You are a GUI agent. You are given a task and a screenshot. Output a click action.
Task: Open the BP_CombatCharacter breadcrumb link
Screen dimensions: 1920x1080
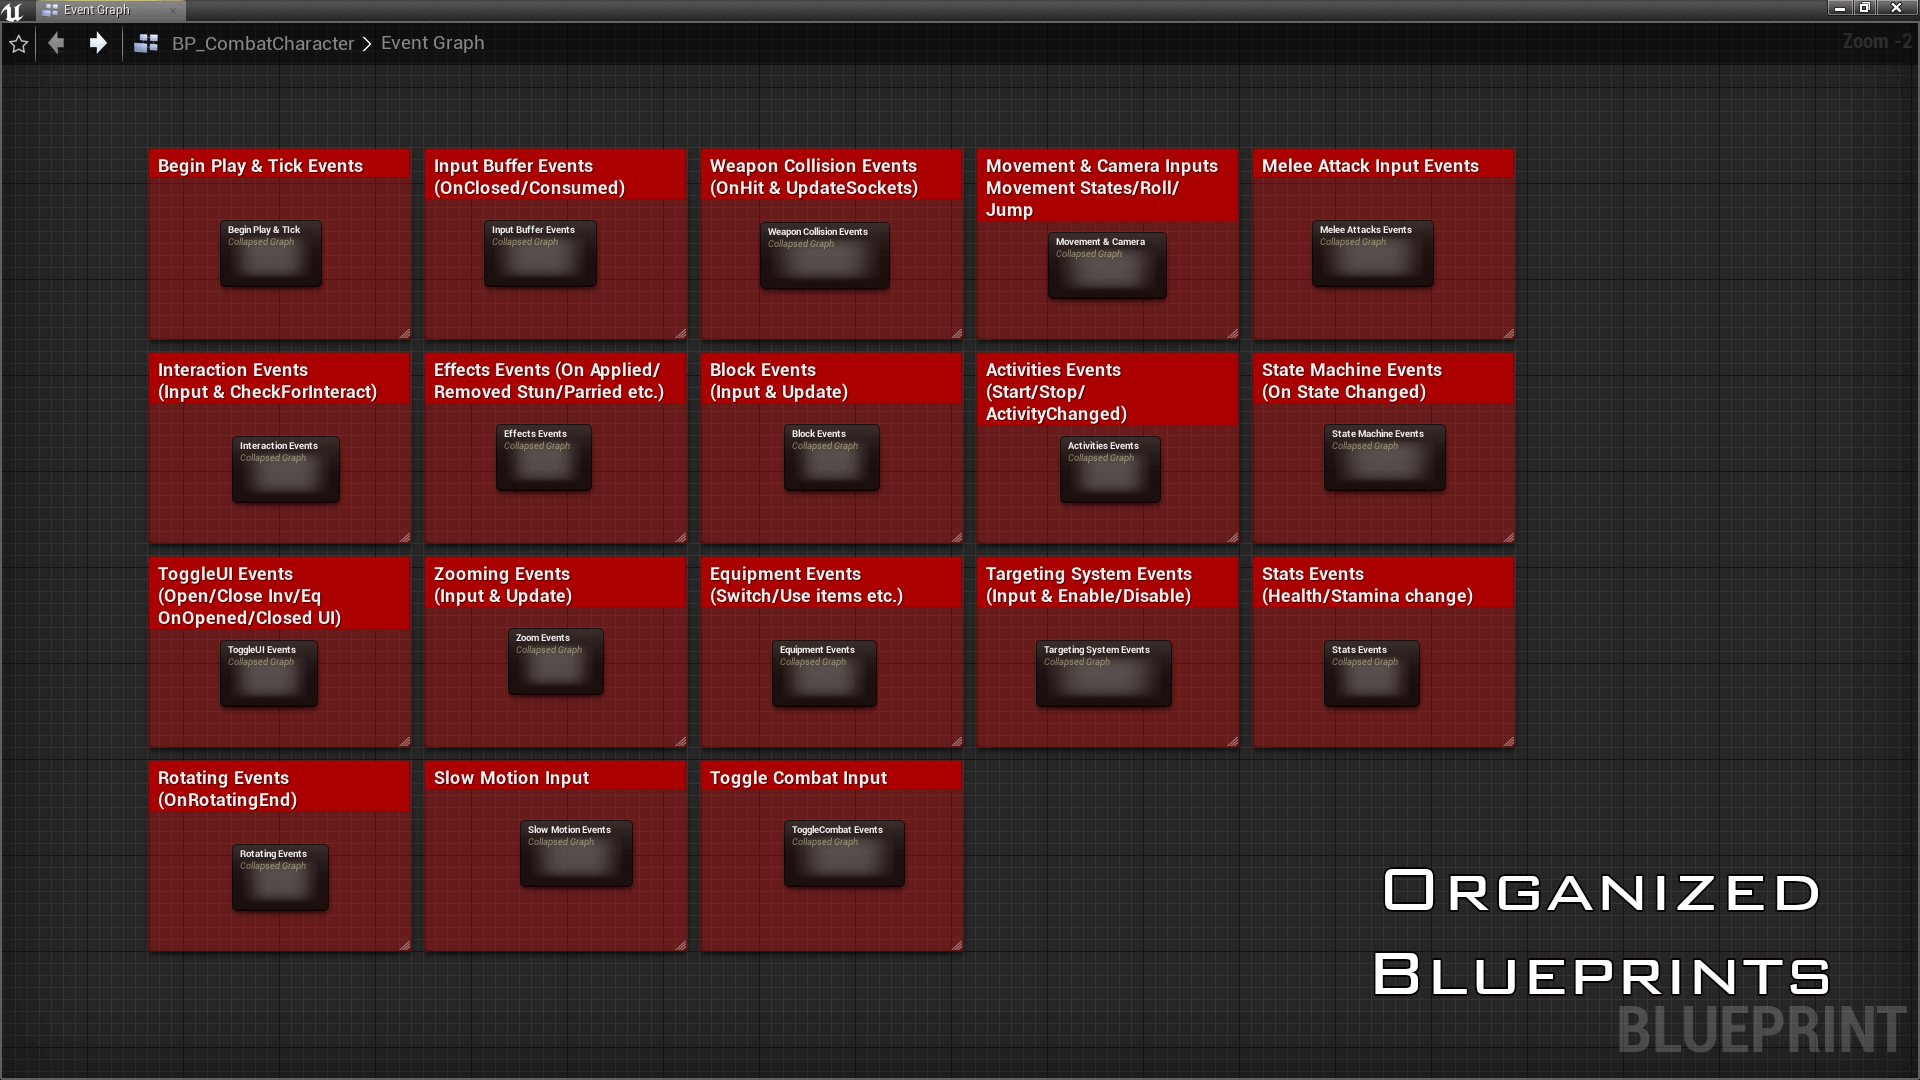(x=263, y=43)
